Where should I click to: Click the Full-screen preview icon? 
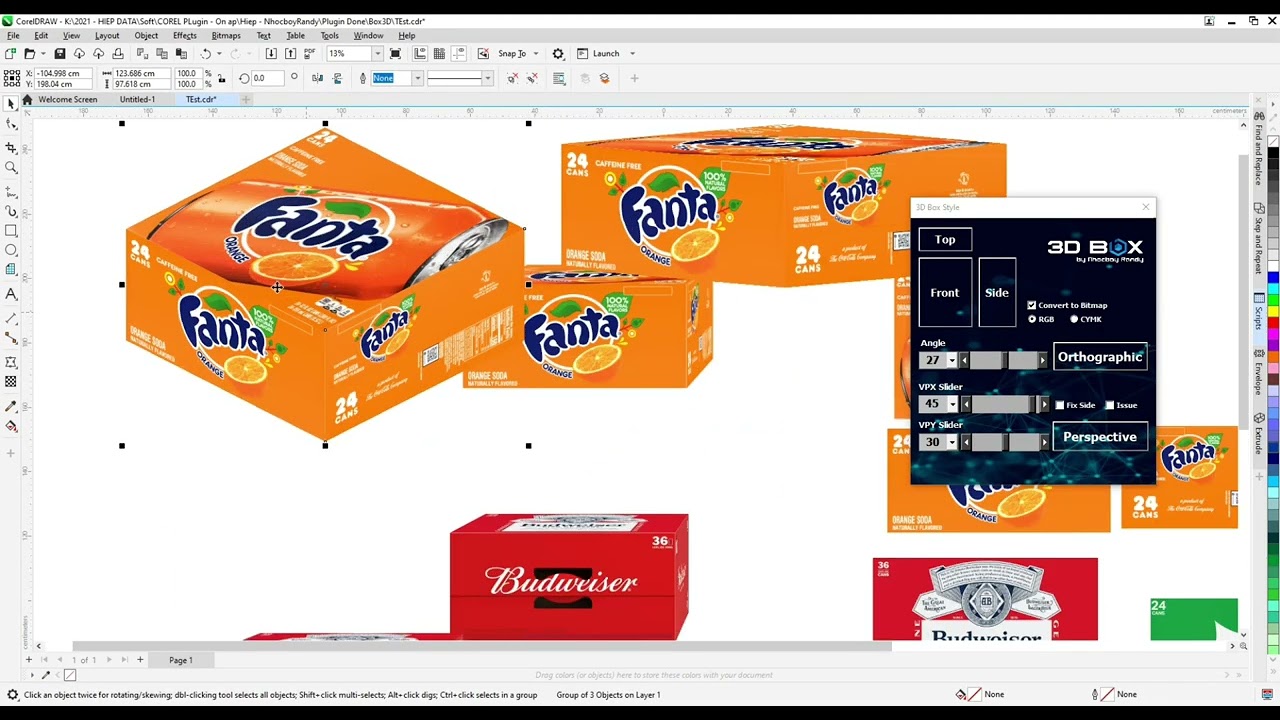[x=395, y=54]
